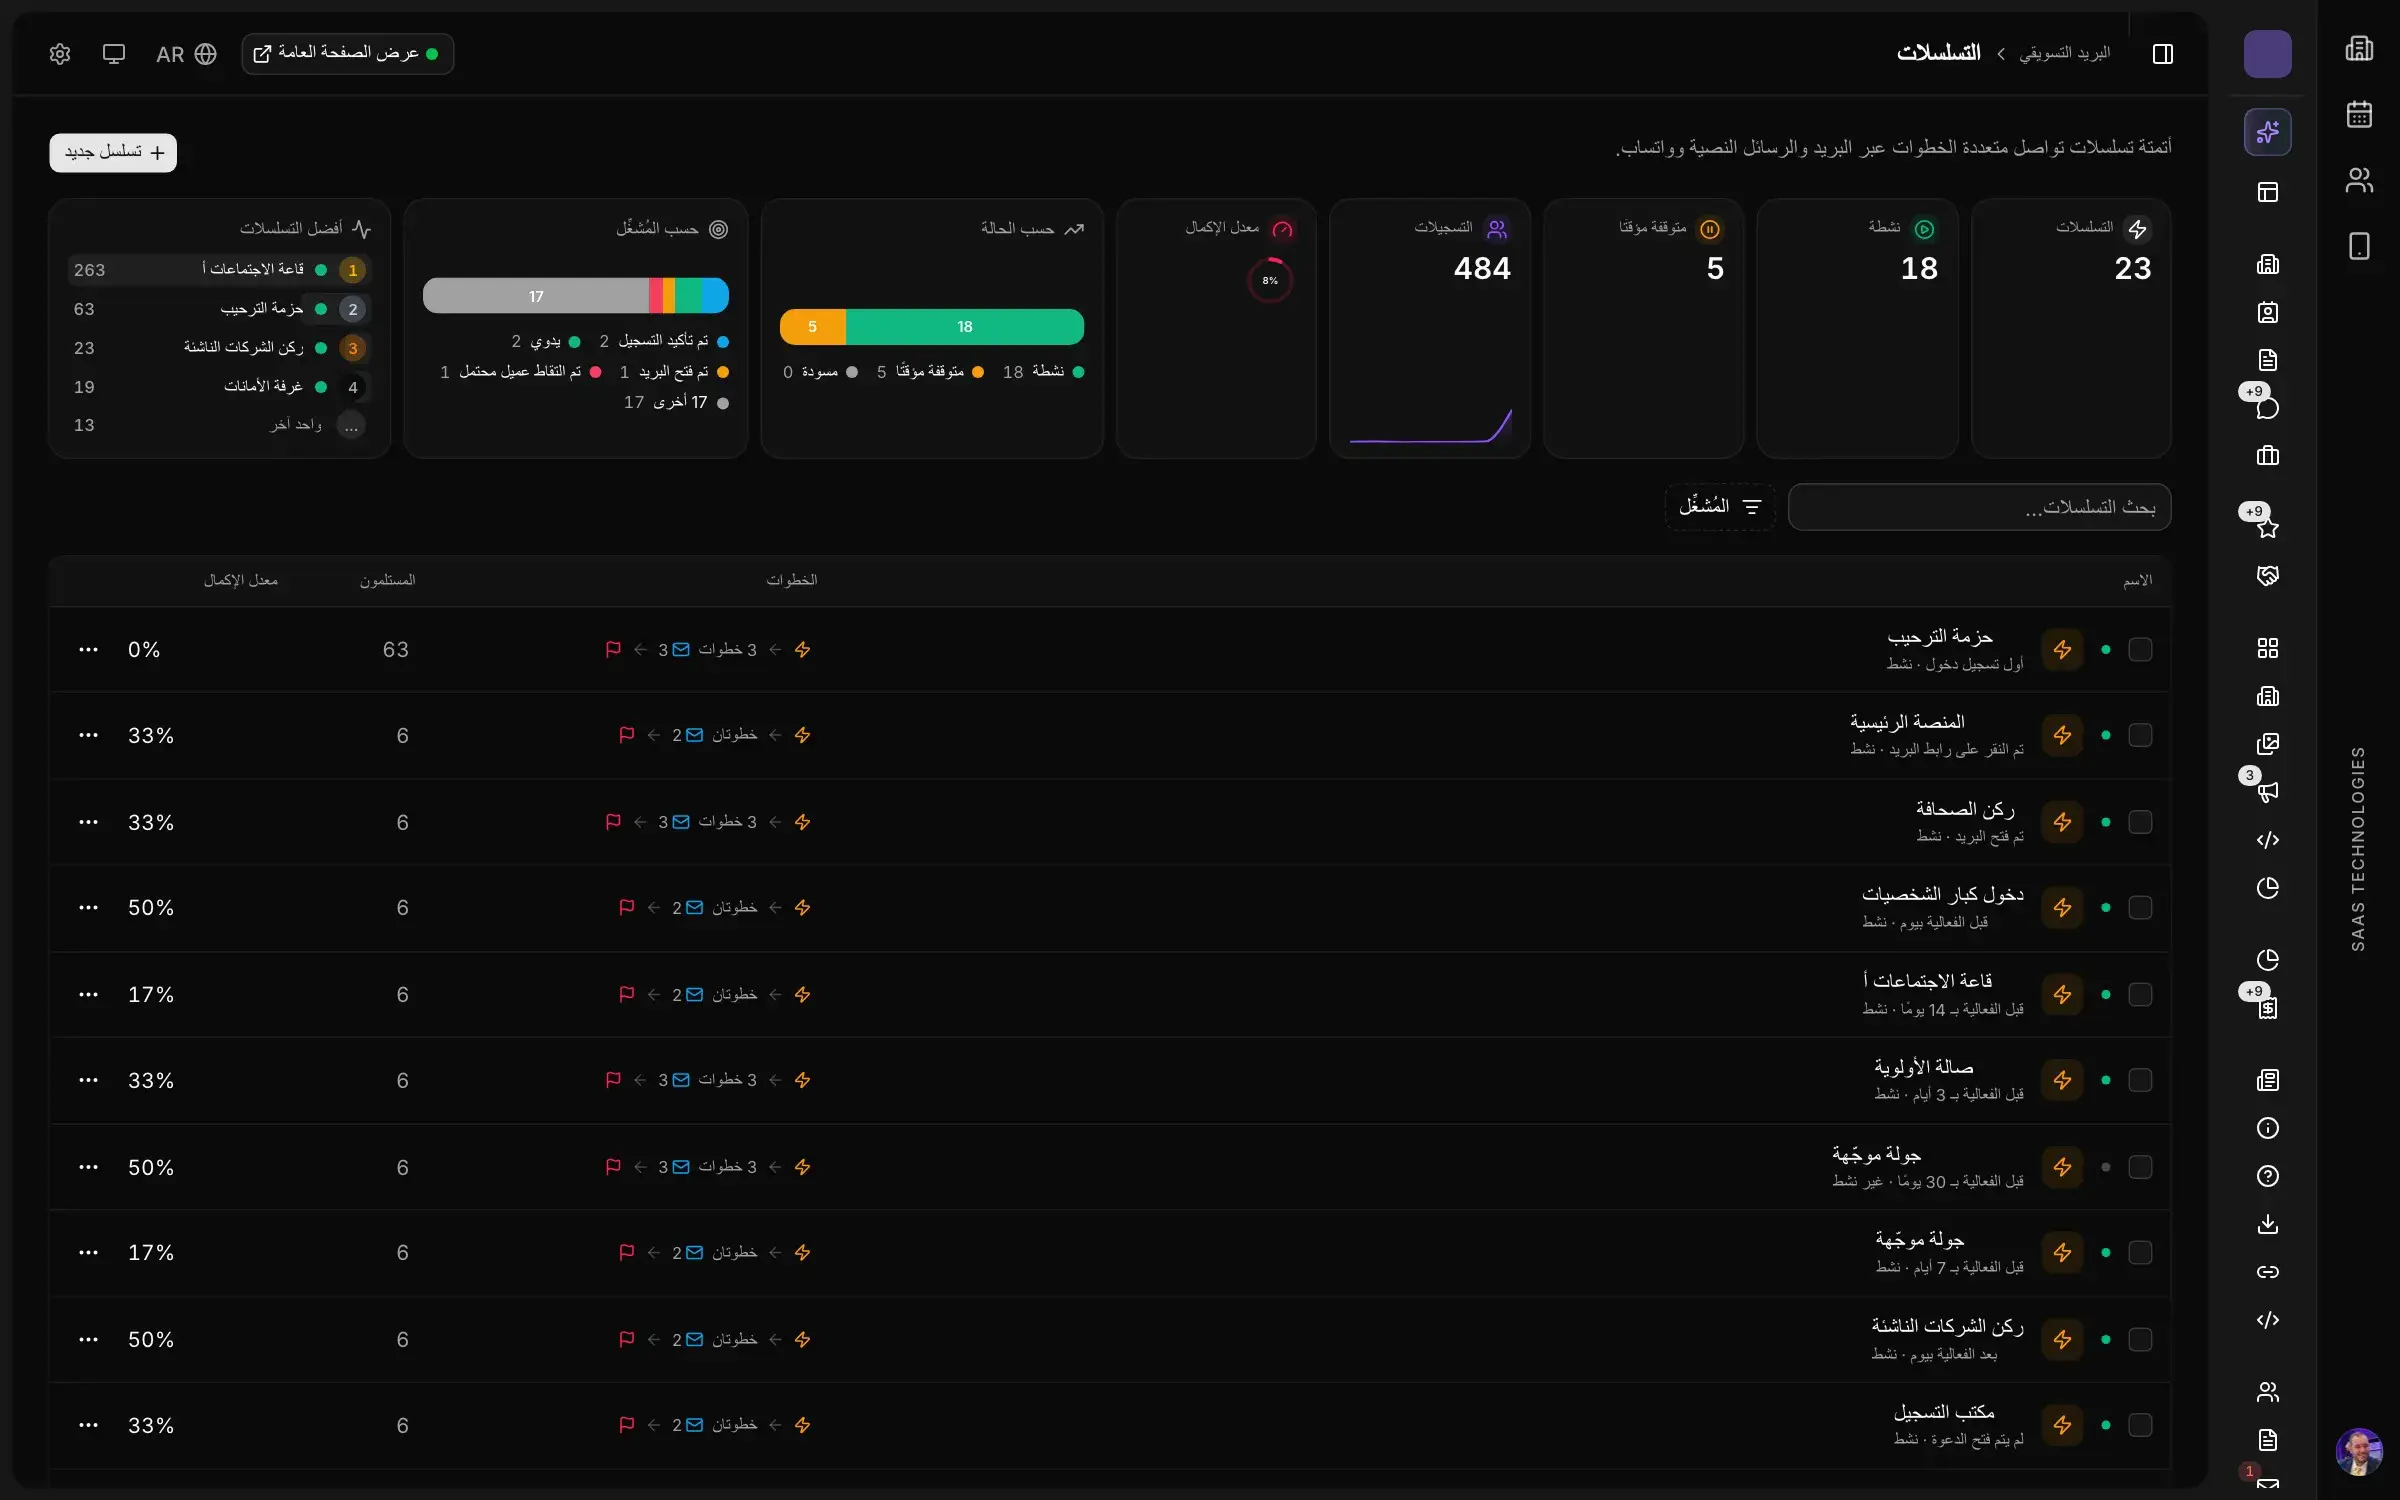The width and height of the screenshot is (2400, 1500).
Task: Click the user avatar at the bottom right
Action: 2359,1452
